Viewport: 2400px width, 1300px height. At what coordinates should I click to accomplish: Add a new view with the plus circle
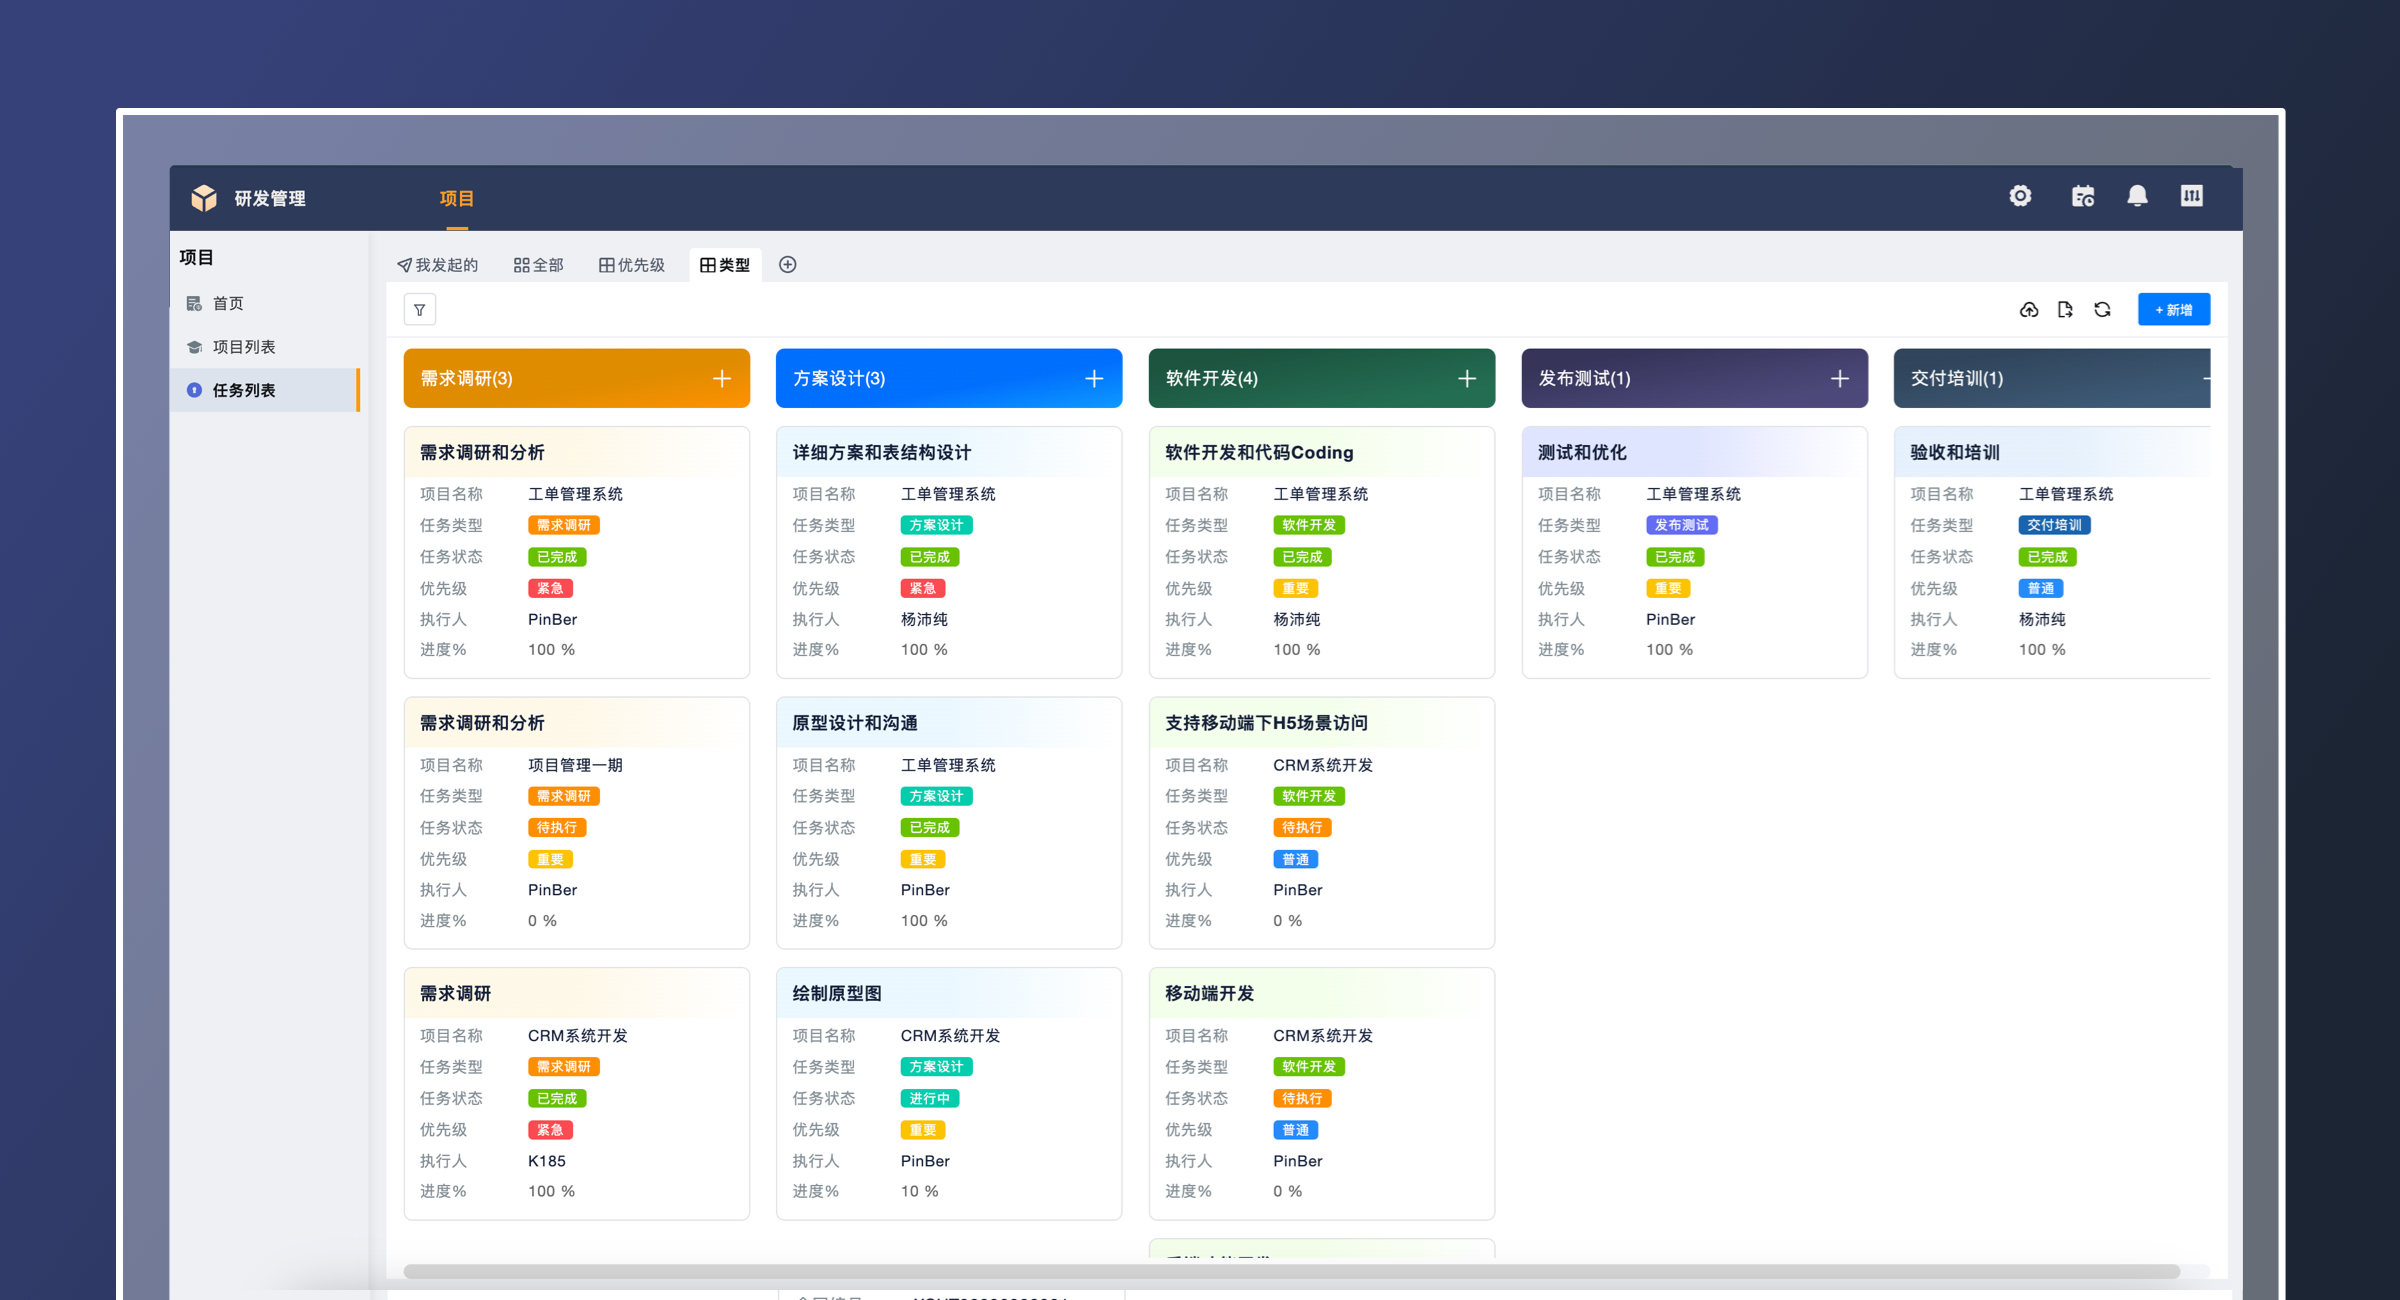(788, 265)
